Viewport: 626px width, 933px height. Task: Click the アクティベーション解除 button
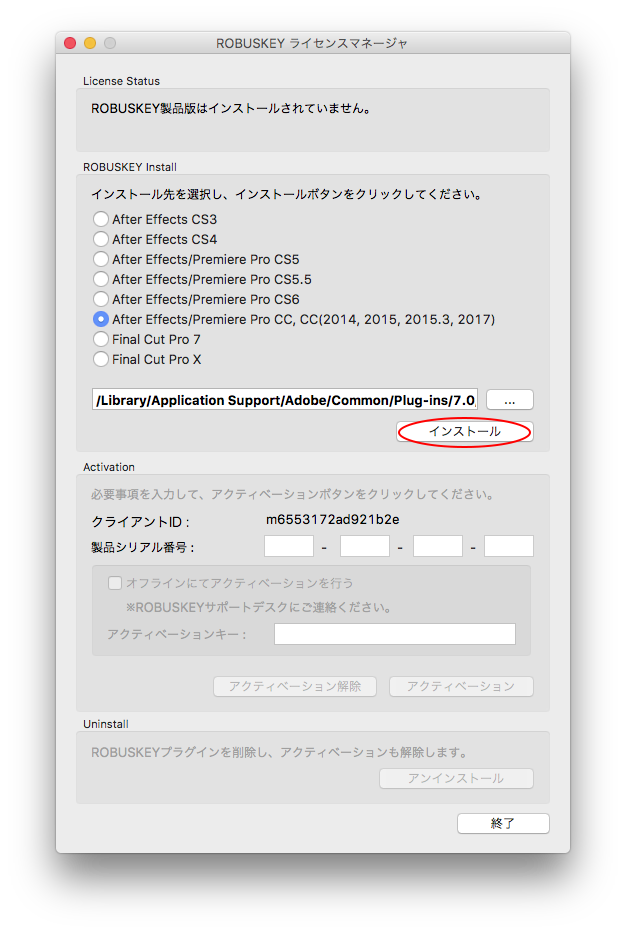[x=295, y=686]
